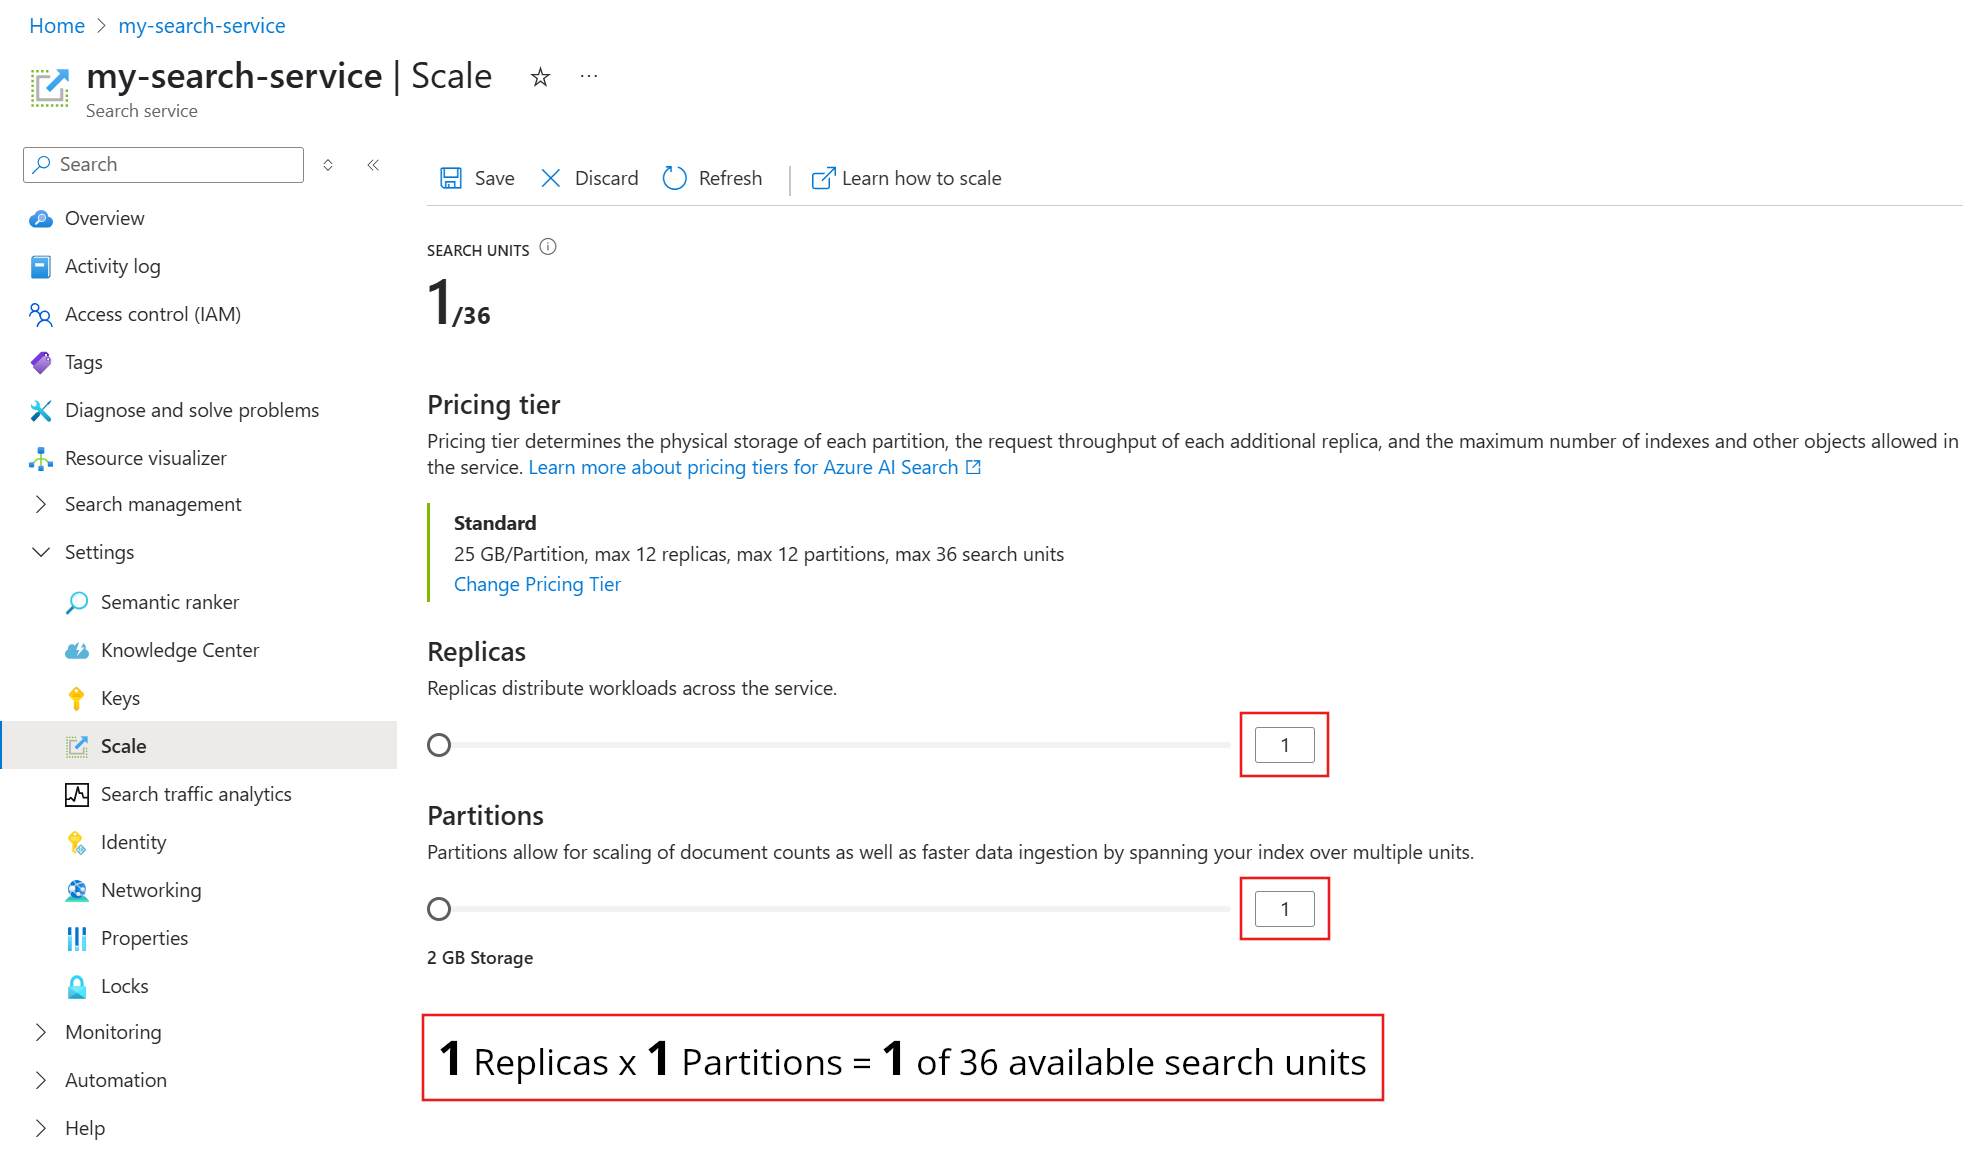
Task: Open the ellipsis more options menu
Action: (589, 76)
